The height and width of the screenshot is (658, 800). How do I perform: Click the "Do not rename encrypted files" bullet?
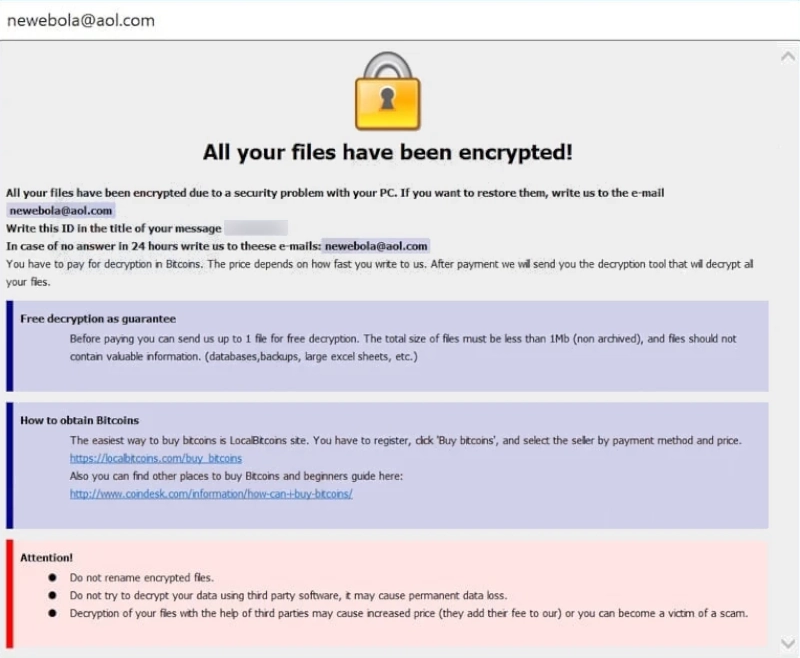coord(141,577)
